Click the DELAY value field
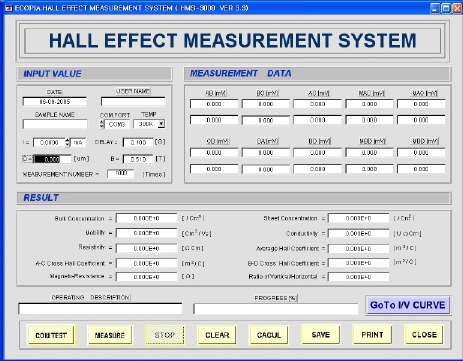This screenshot has width=463, height=361. pyautogui.click(x=138, y=143)
